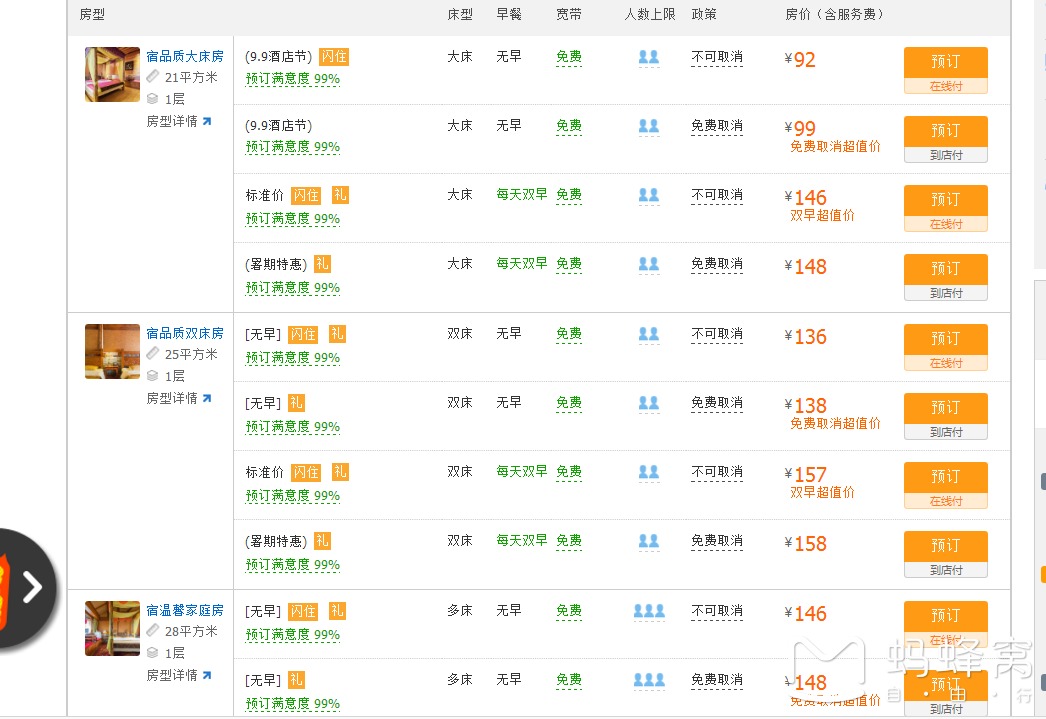This screenshot has height=719, width=1046.
Task: Click 不可取消 policy on ¥92 row
Action: pyautogui.click(x=717, y=57)
